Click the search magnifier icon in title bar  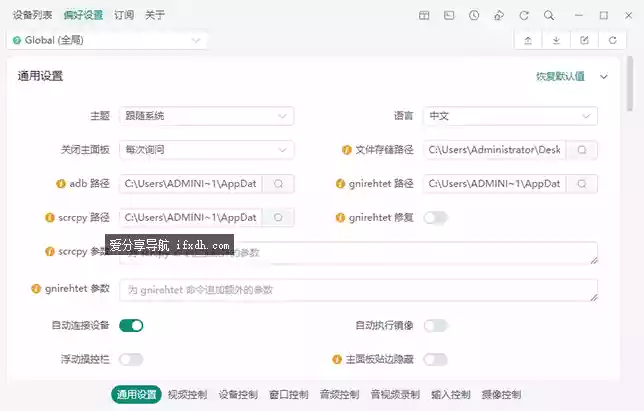click(x=549, y=16)
